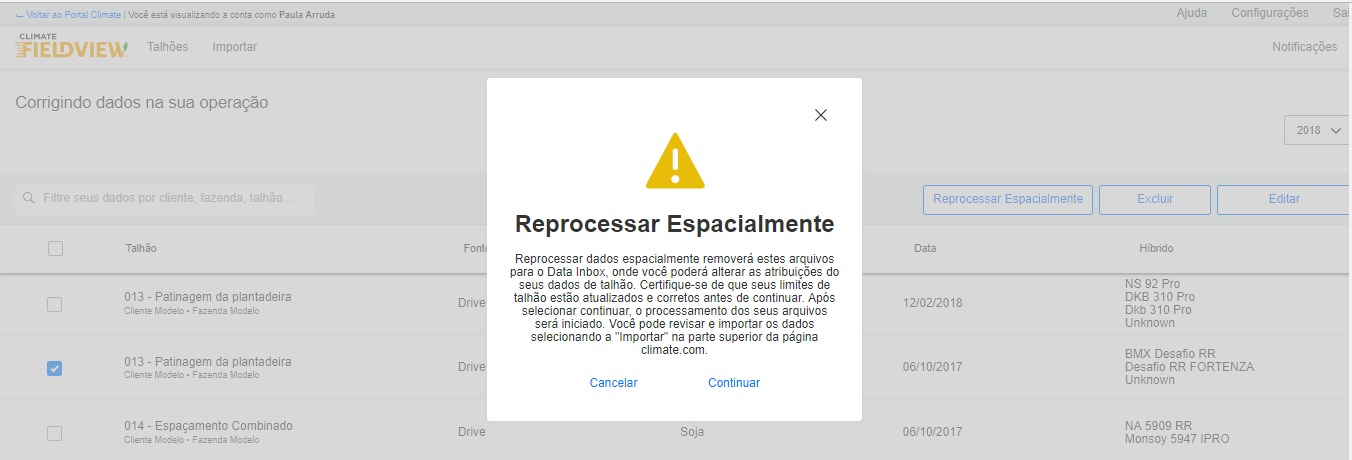
Task: Open Notificações in the header
Action: [x=1304, y=47]
